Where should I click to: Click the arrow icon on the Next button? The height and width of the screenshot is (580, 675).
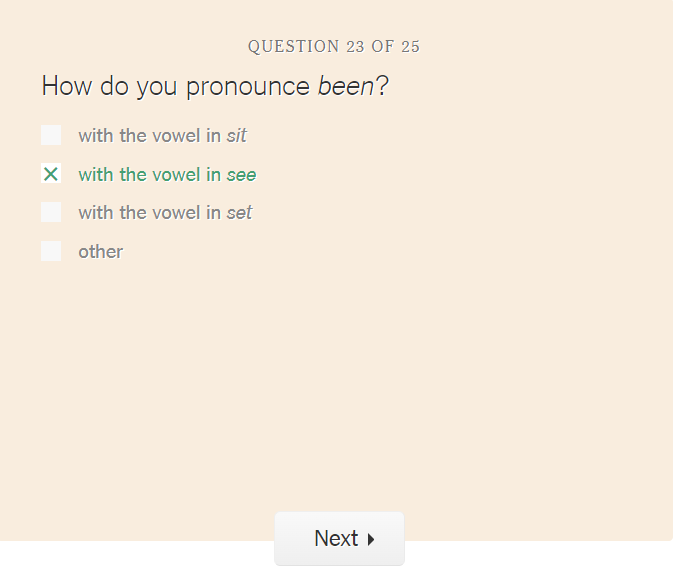click(x=371, y=539)
